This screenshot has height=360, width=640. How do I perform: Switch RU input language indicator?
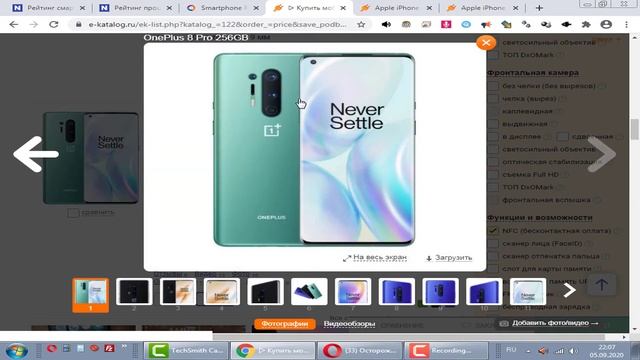pos(511,350)
